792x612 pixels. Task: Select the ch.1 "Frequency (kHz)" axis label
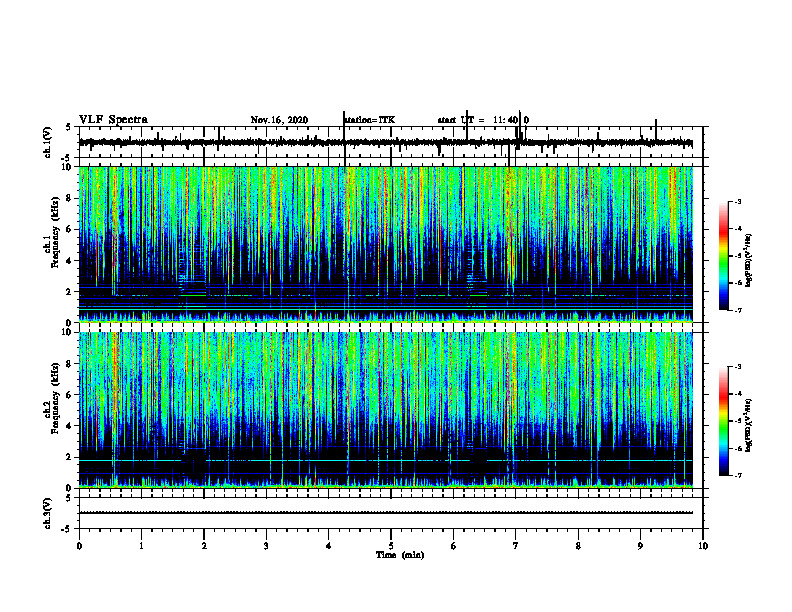click(x=56, y=232)
